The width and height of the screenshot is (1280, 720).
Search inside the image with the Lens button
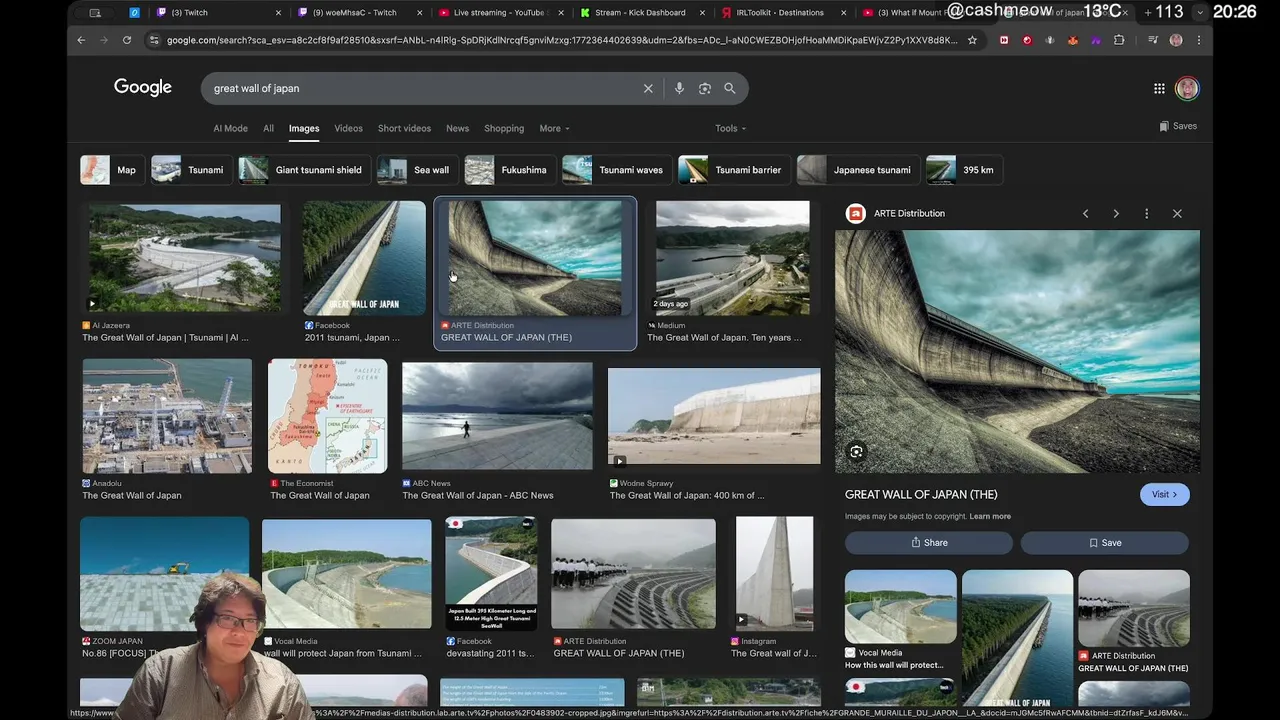coord(856,452)
